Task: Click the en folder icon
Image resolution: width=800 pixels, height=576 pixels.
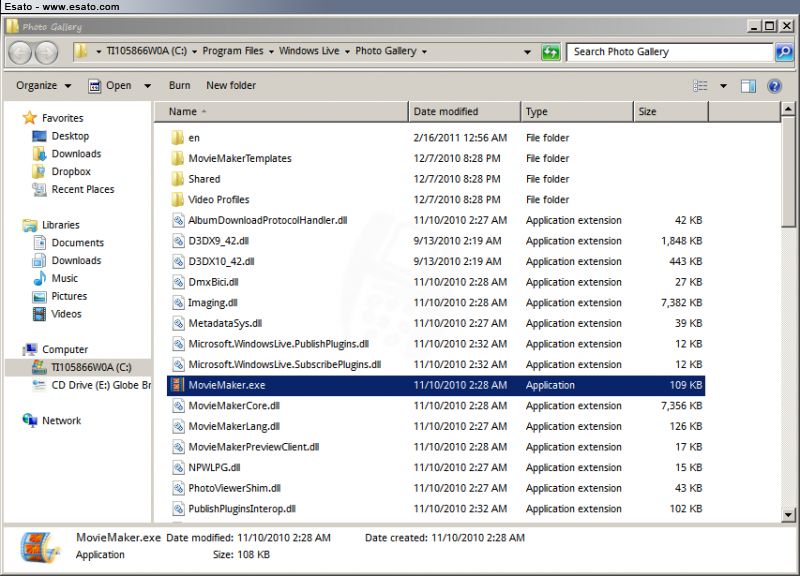Action: [x=178, y=138]
